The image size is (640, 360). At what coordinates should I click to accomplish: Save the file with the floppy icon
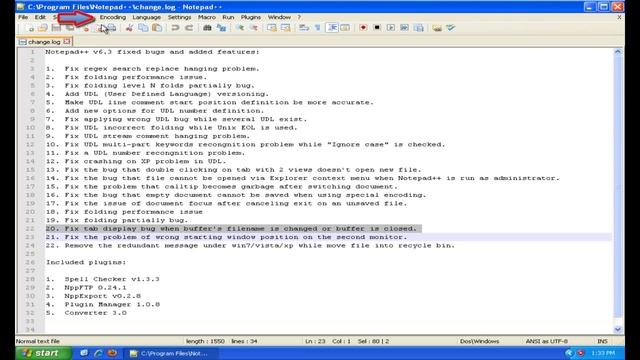pyautogui.click(x=56, y=28)
